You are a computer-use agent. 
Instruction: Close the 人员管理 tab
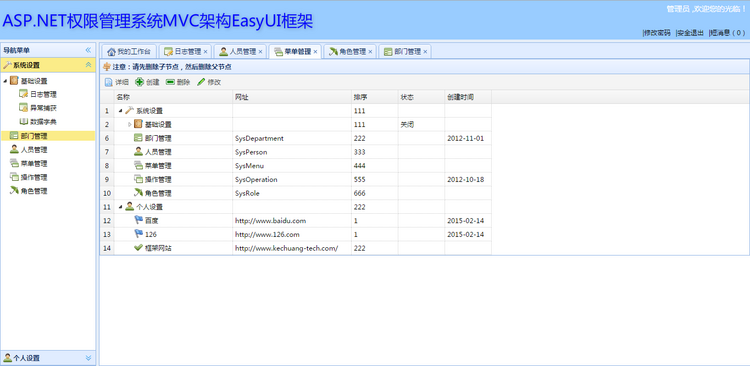click(261, 52)
